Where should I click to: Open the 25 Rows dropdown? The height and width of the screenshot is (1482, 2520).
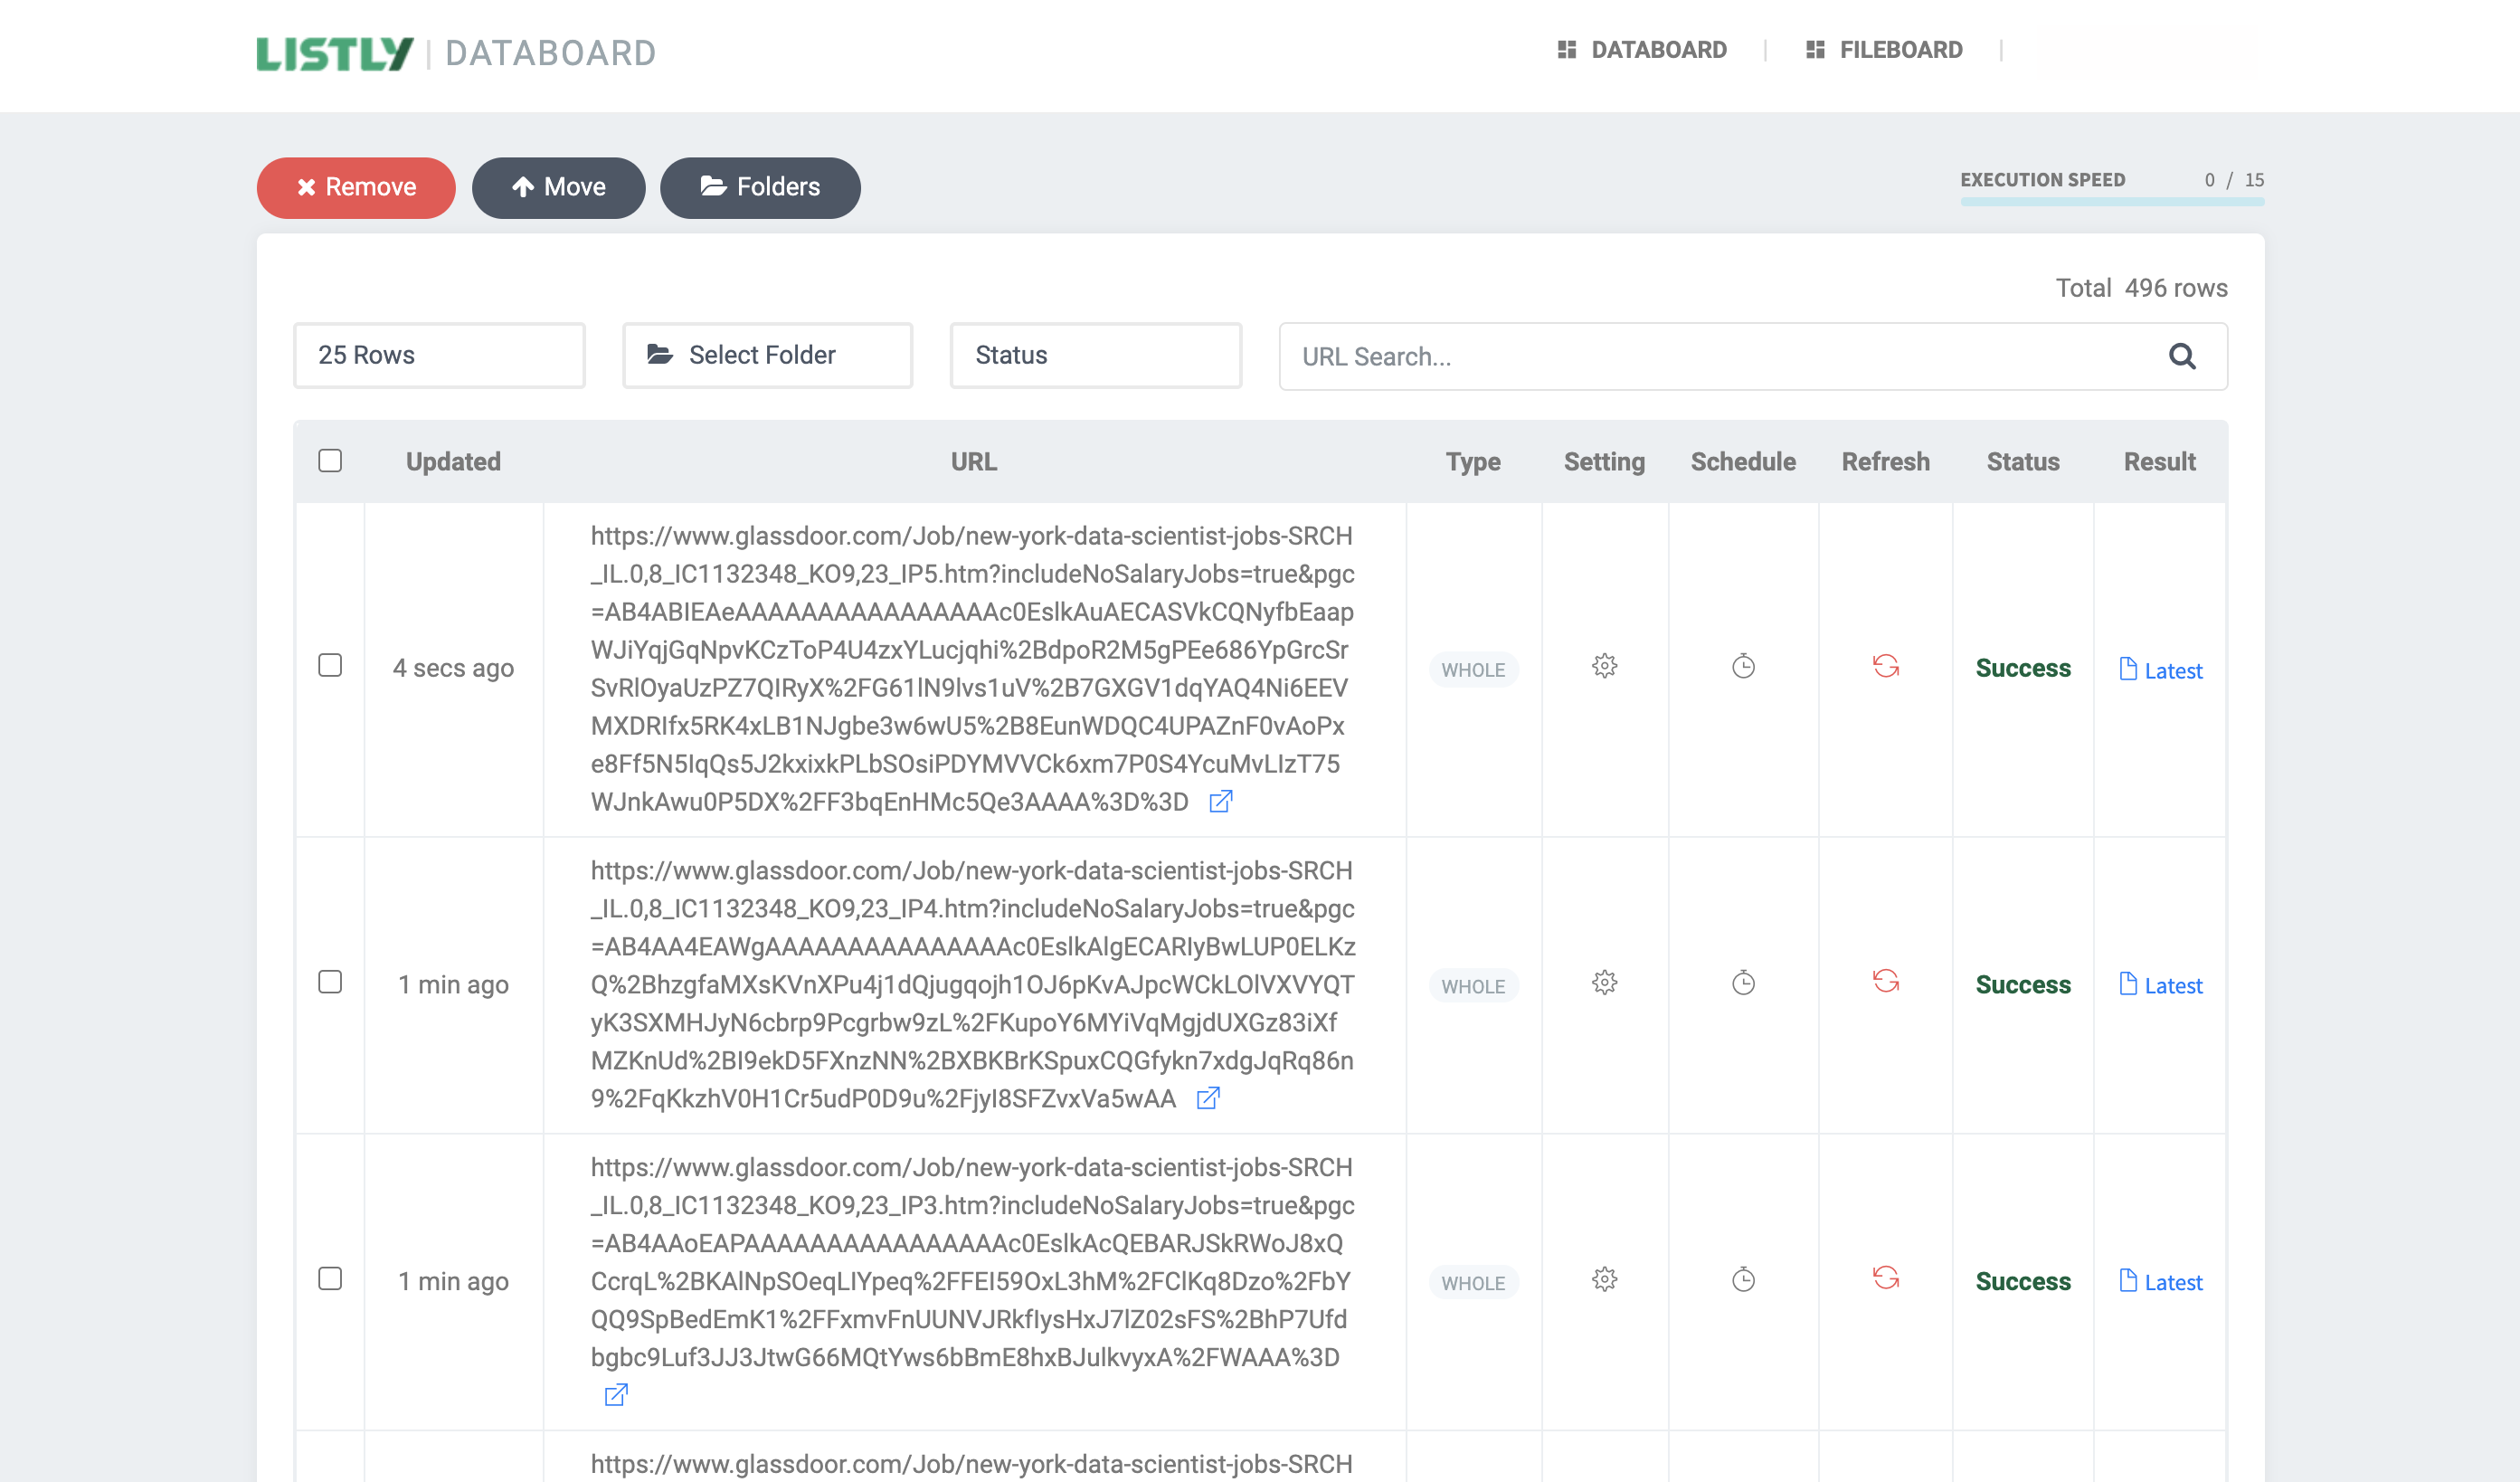439,356
